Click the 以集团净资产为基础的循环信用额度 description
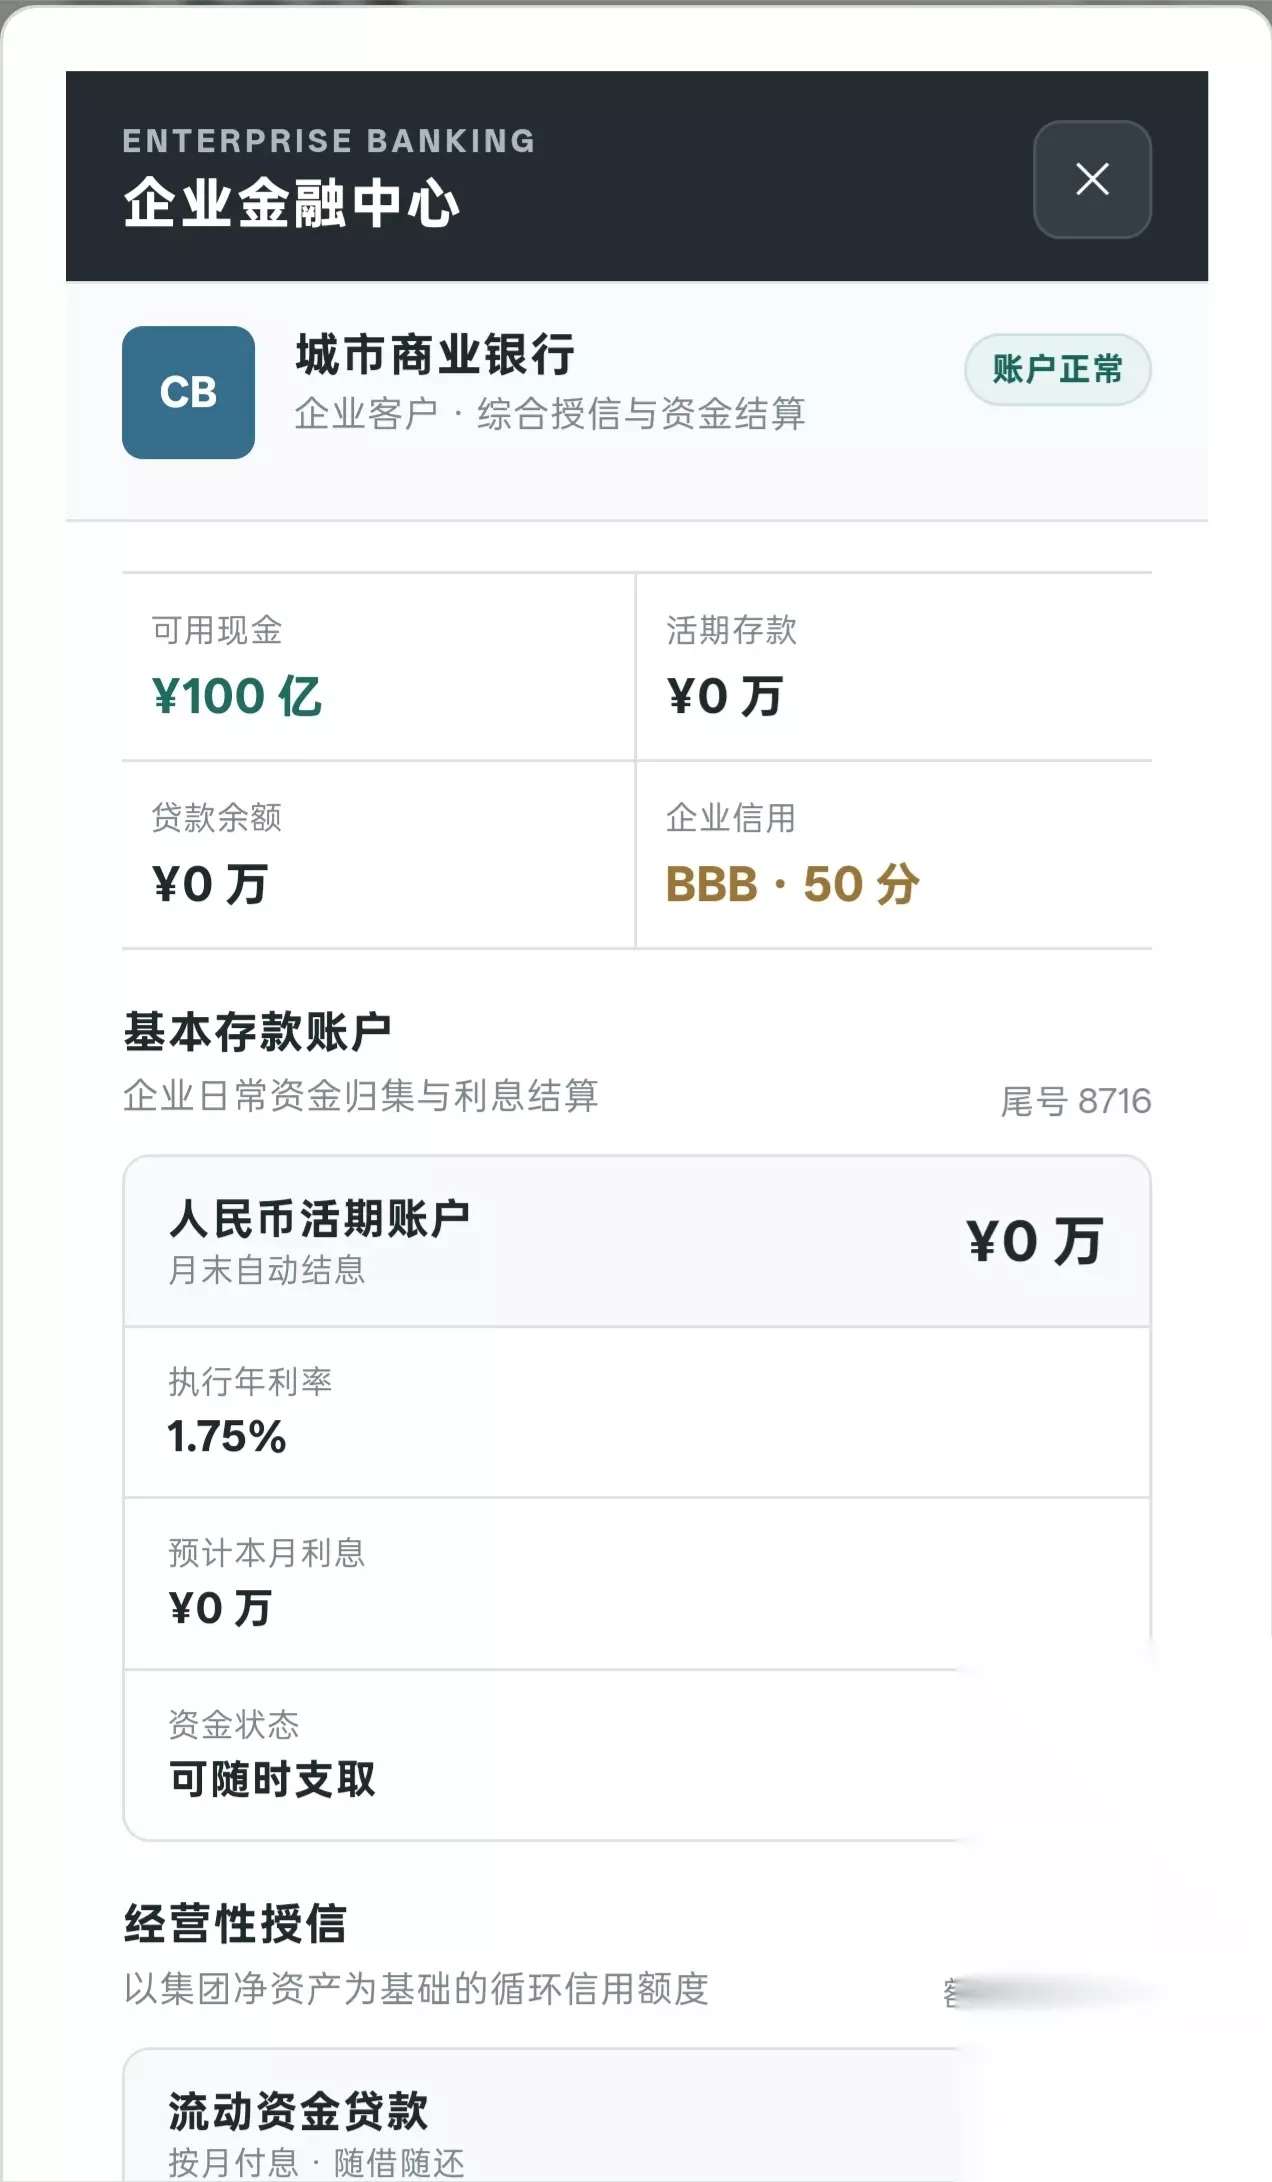 click(x=416, y=1989)
